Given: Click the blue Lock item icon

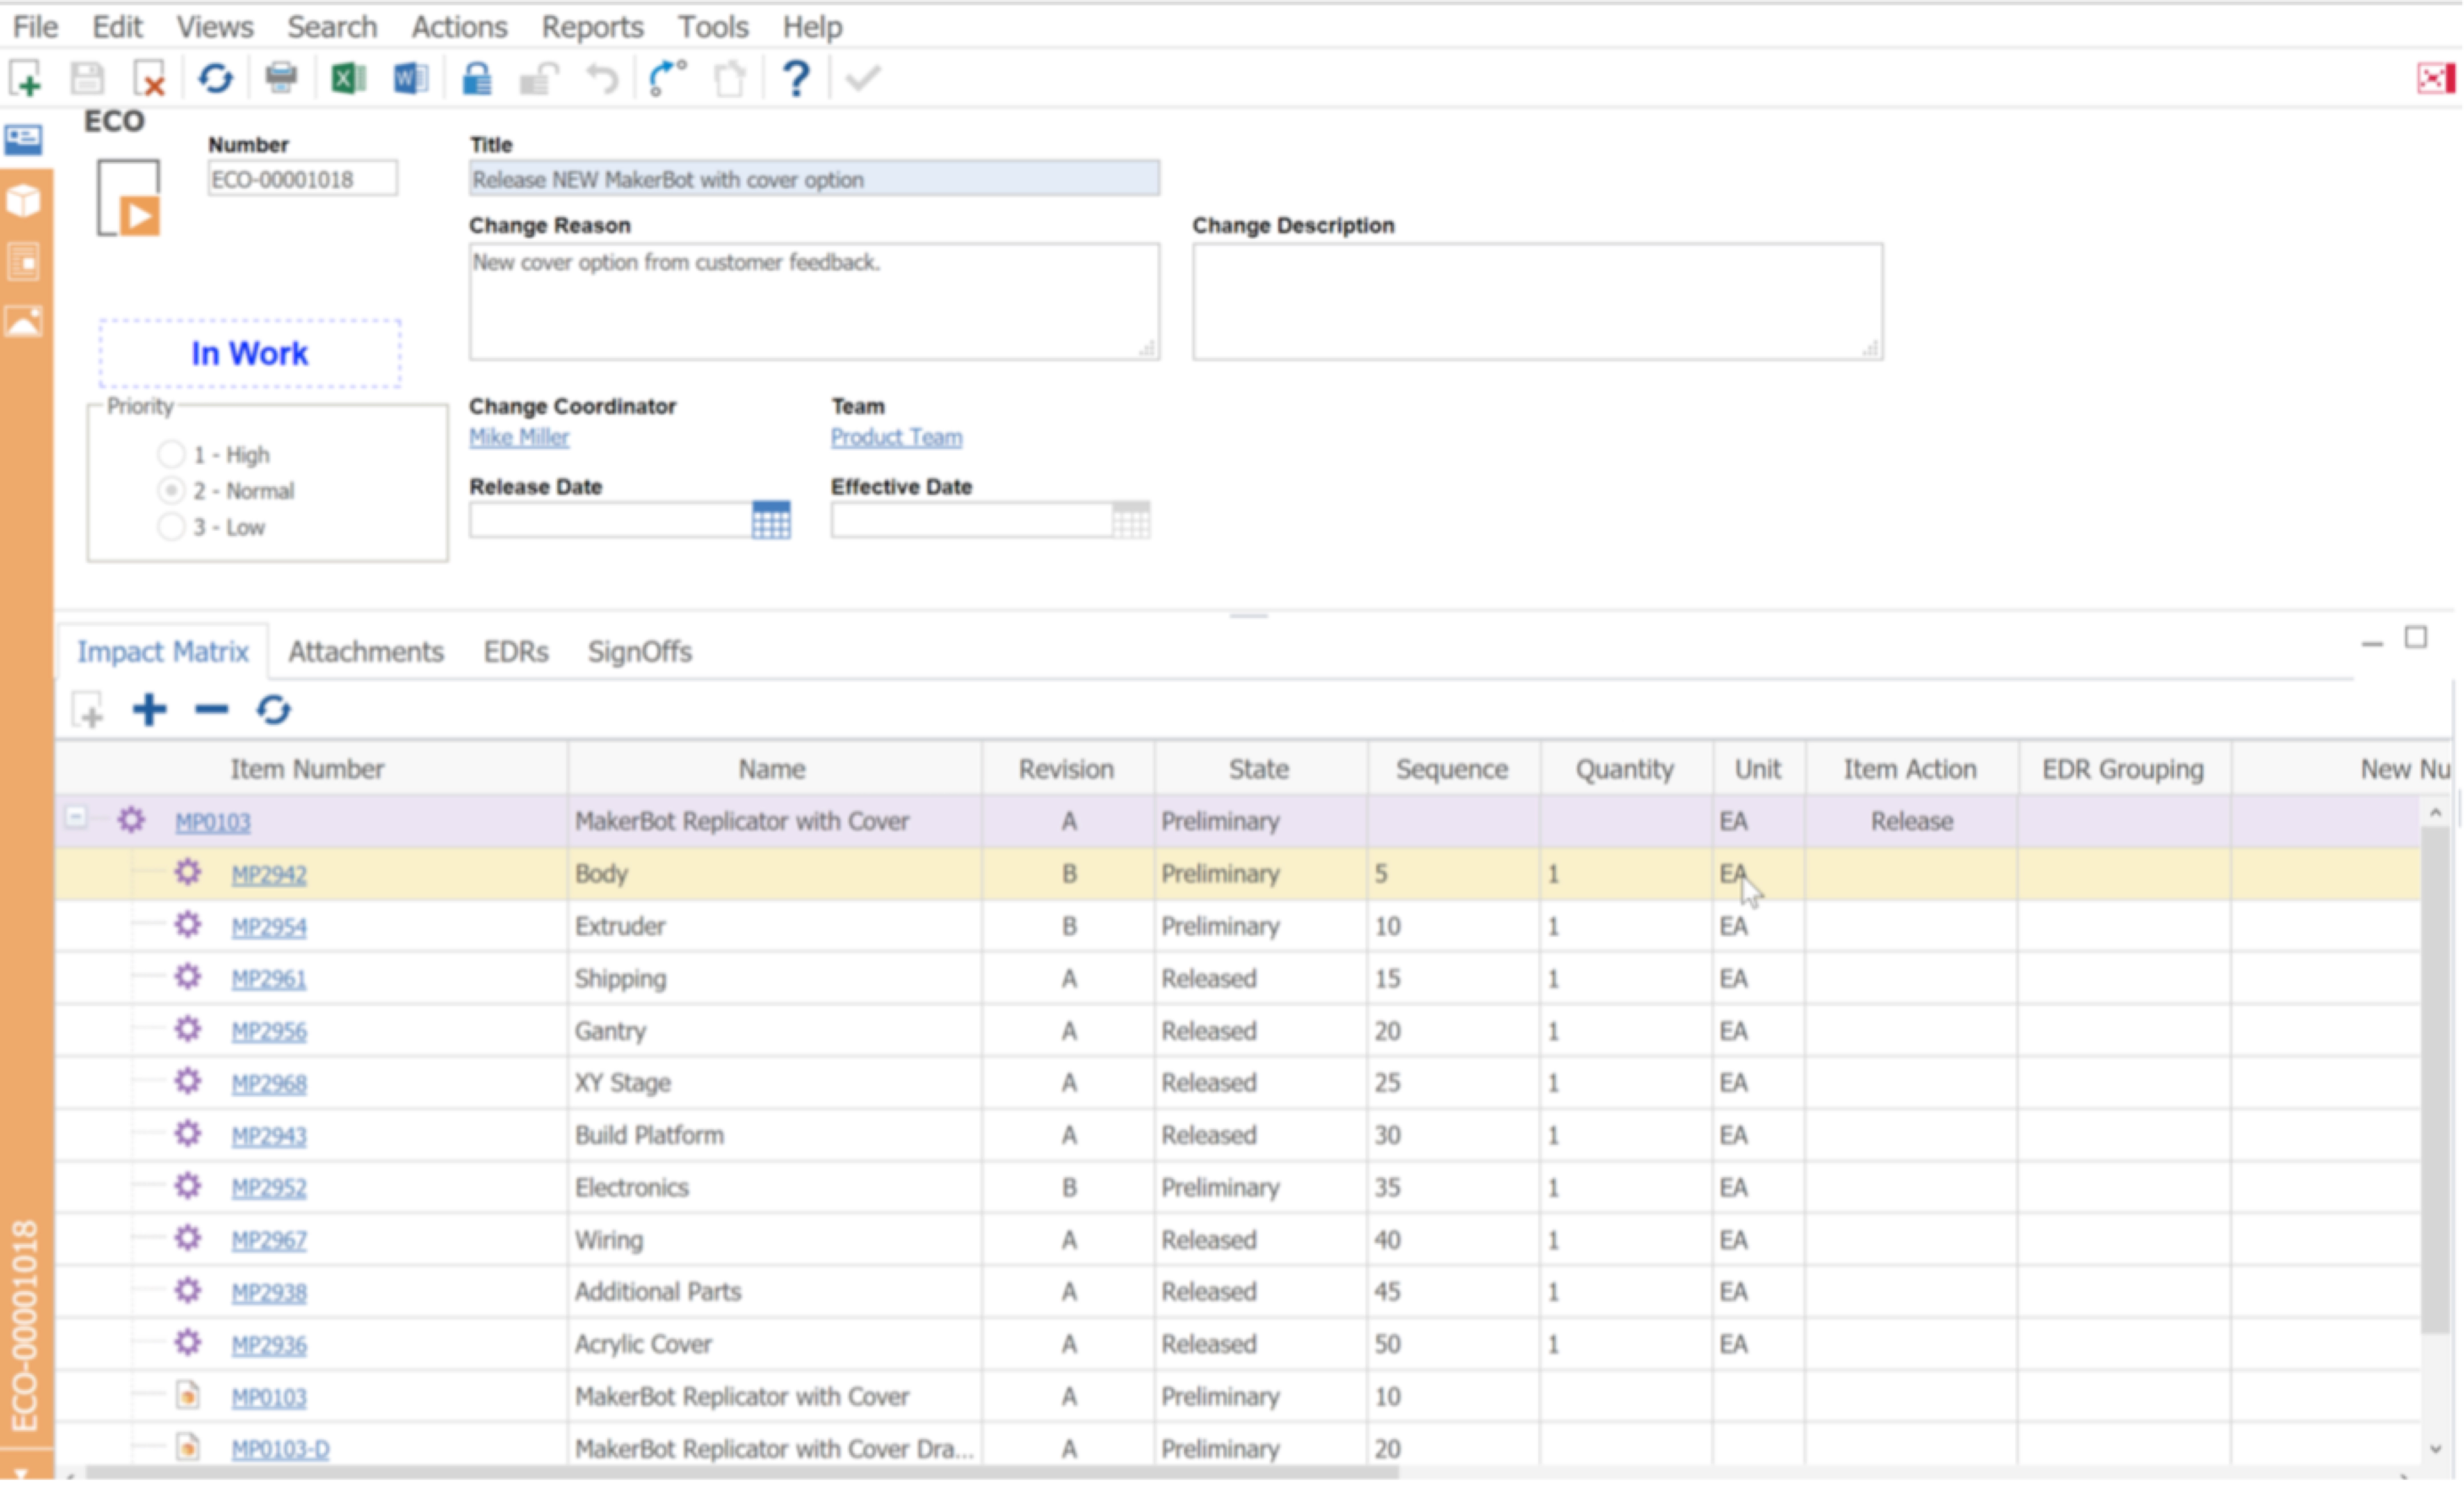Looking at the screenshot, I should pyautogui.click(x=477, y=78).
